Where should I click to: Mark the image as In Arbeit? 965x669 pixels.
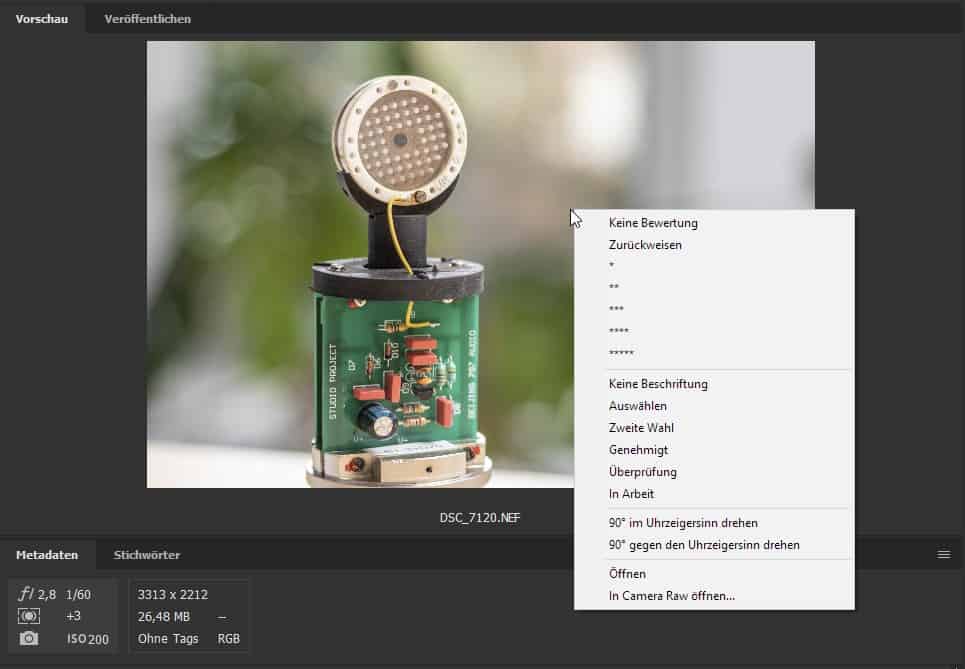pos(631,494)
